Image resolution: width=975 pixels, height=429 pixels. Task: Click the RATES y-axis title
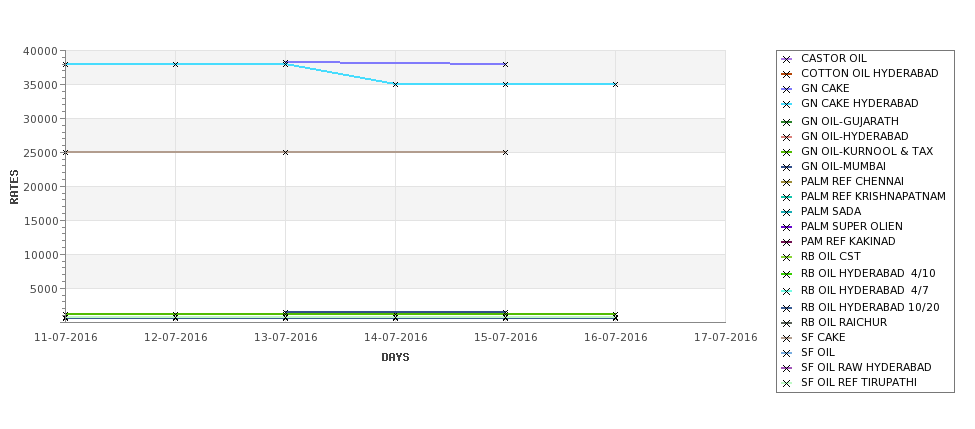14,187
